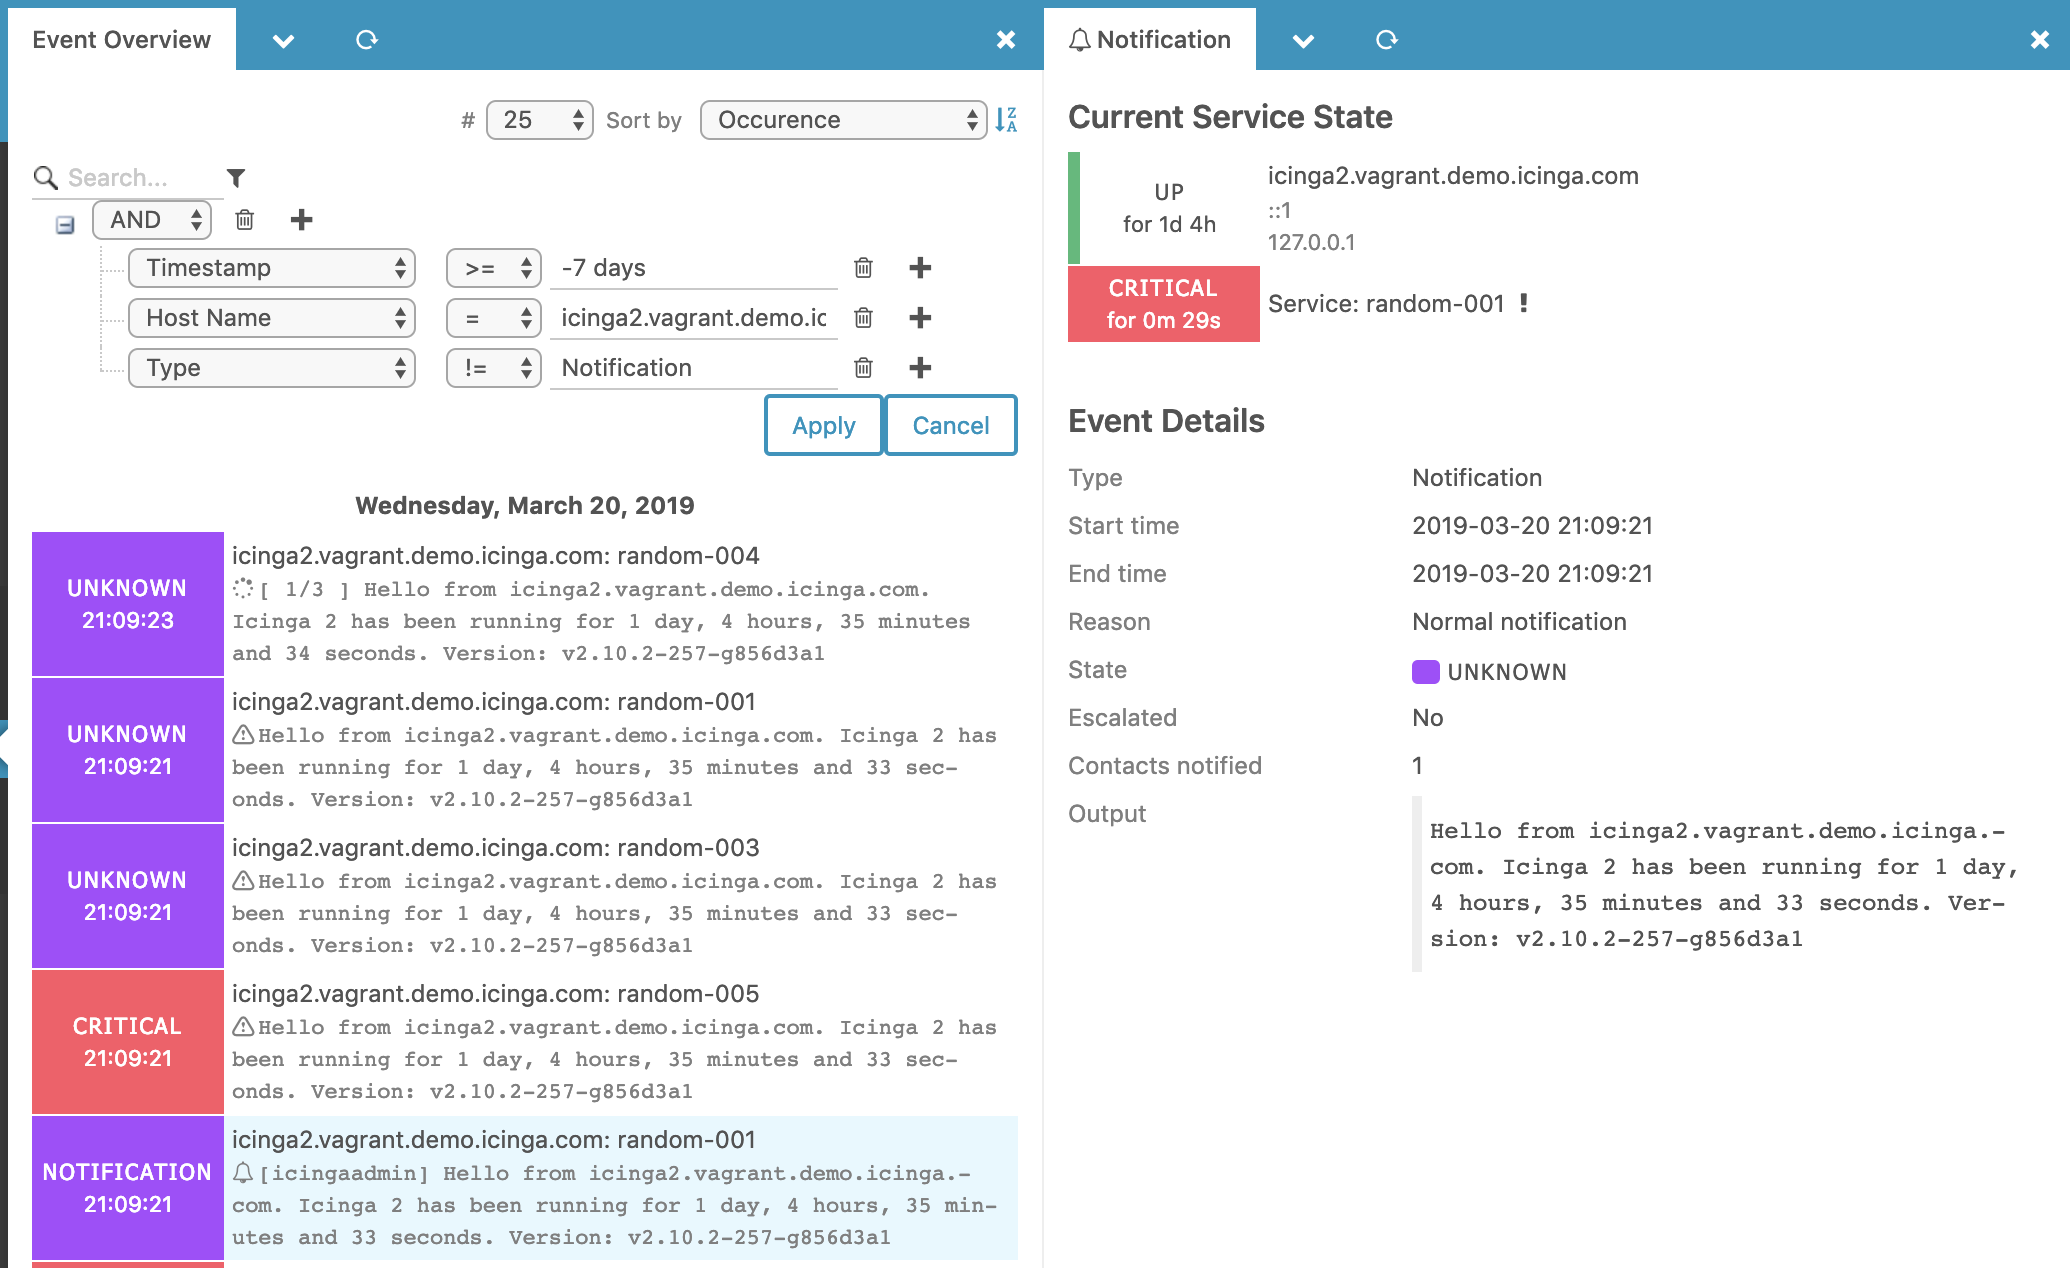Delete the Timestamp filter rule
Image resolution: width=2070 pixels, height=1268 pixels.
coord(862,268)
